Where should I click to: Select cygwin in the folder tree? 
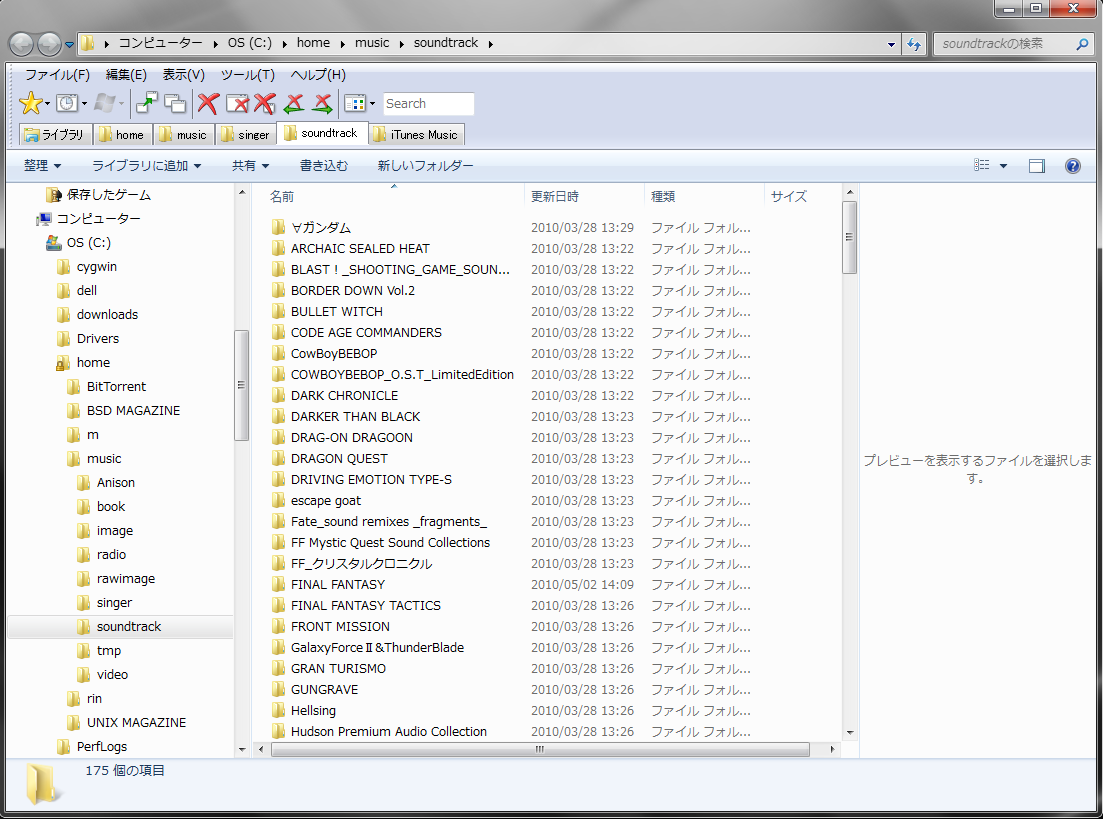pyautogui.click(x=96, y=267)
